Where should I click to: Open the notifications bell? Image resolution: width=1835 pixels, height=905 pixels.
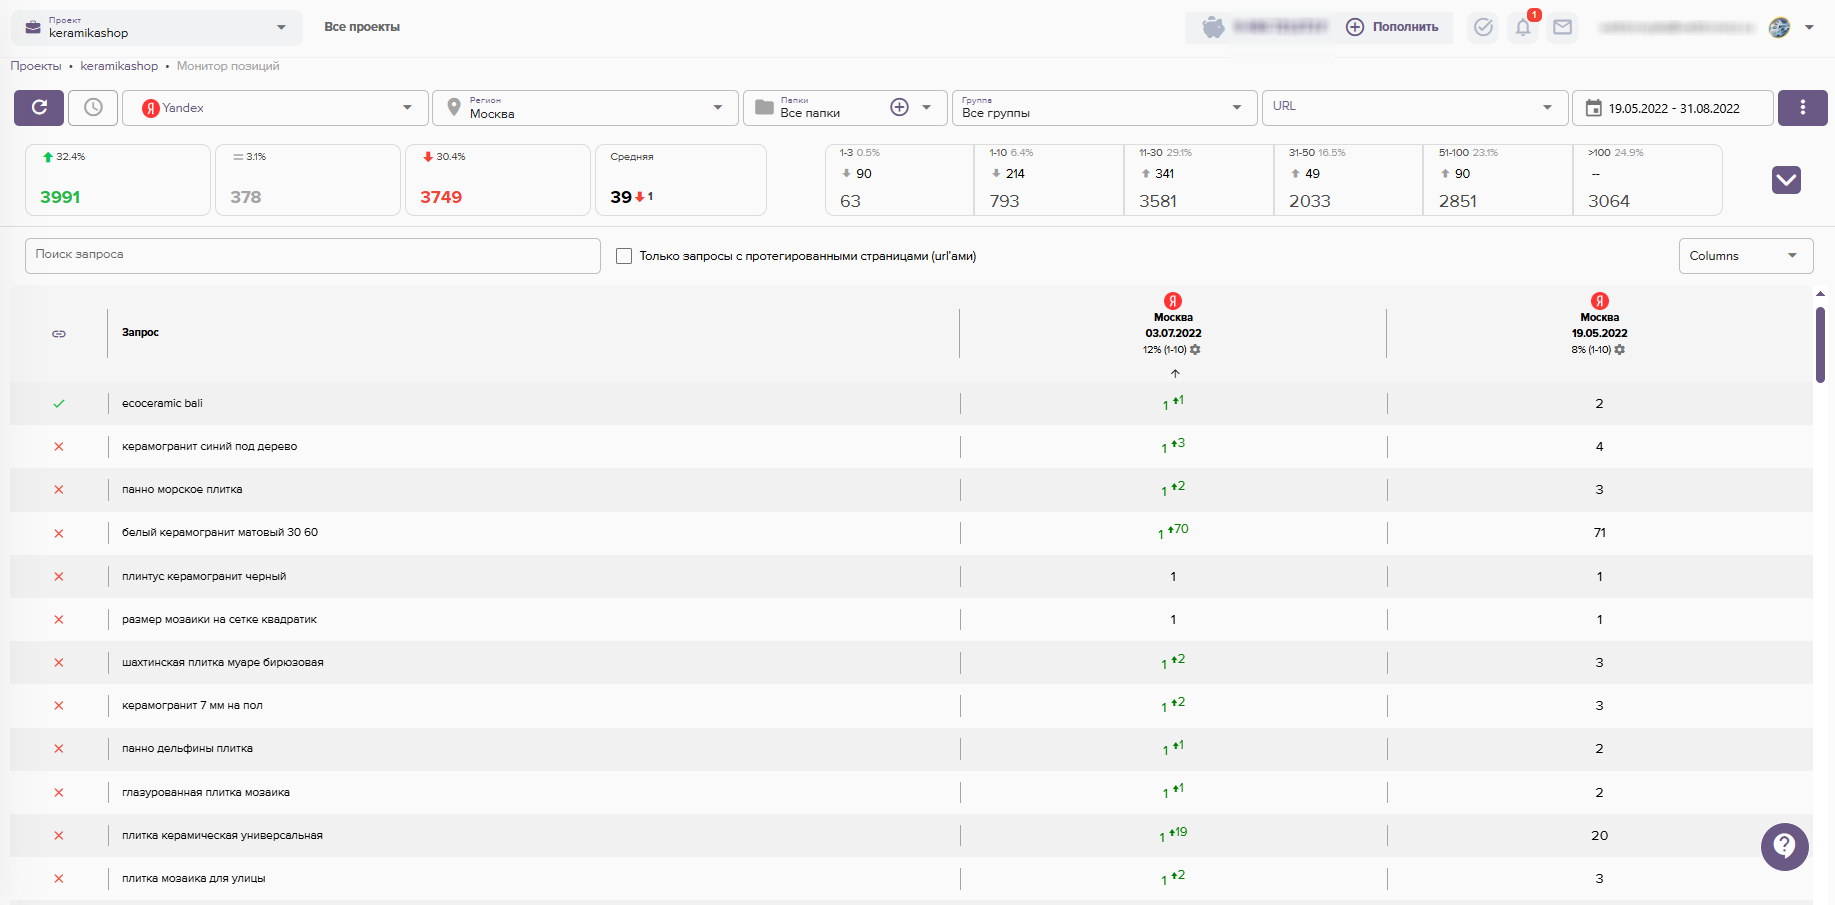pos(1523,28)
